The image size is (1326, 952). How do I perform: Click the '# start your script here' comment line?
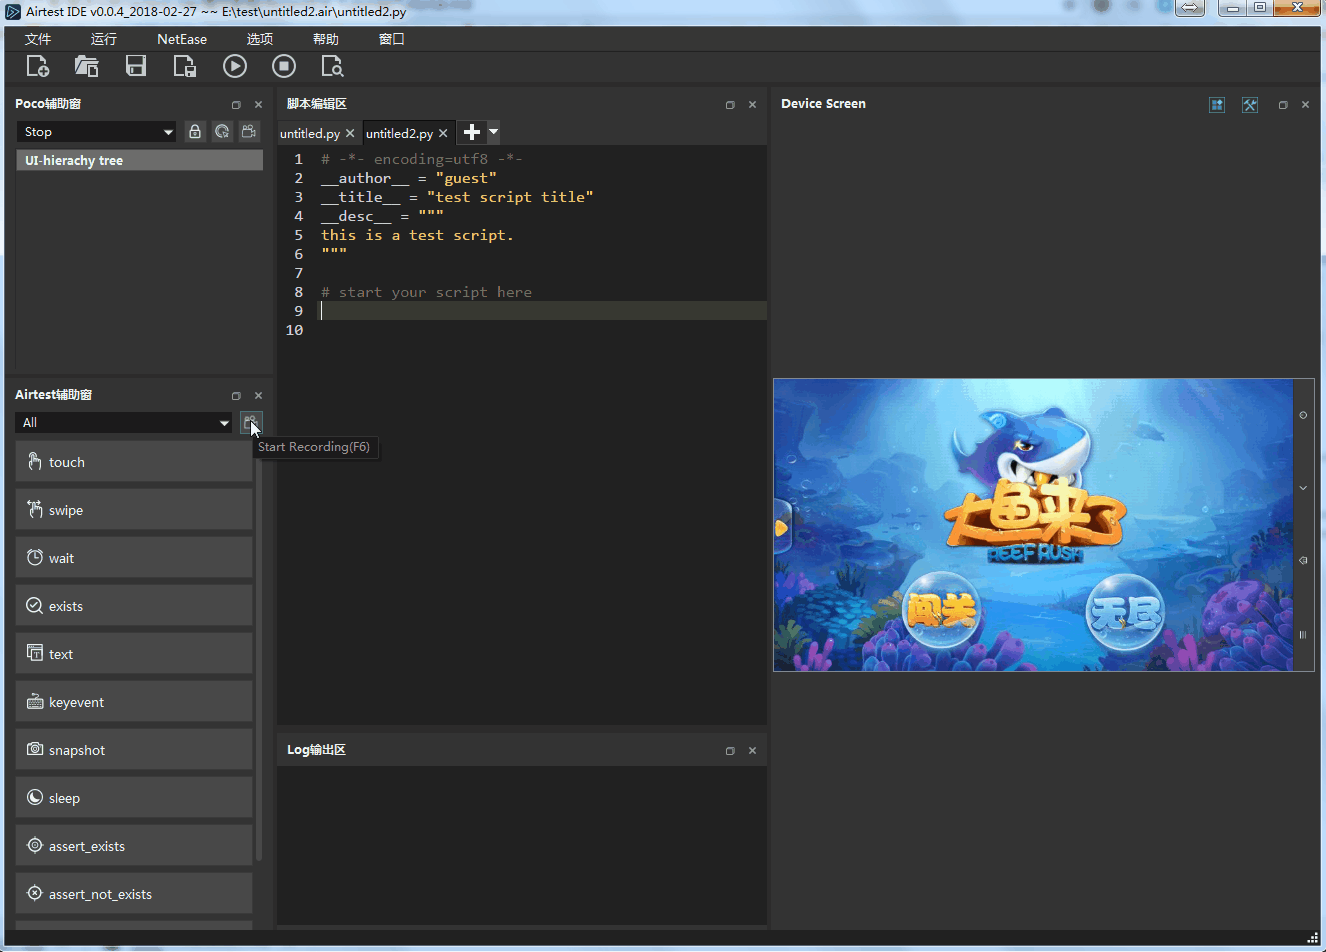pyautogui.click(x=426, y=292)
